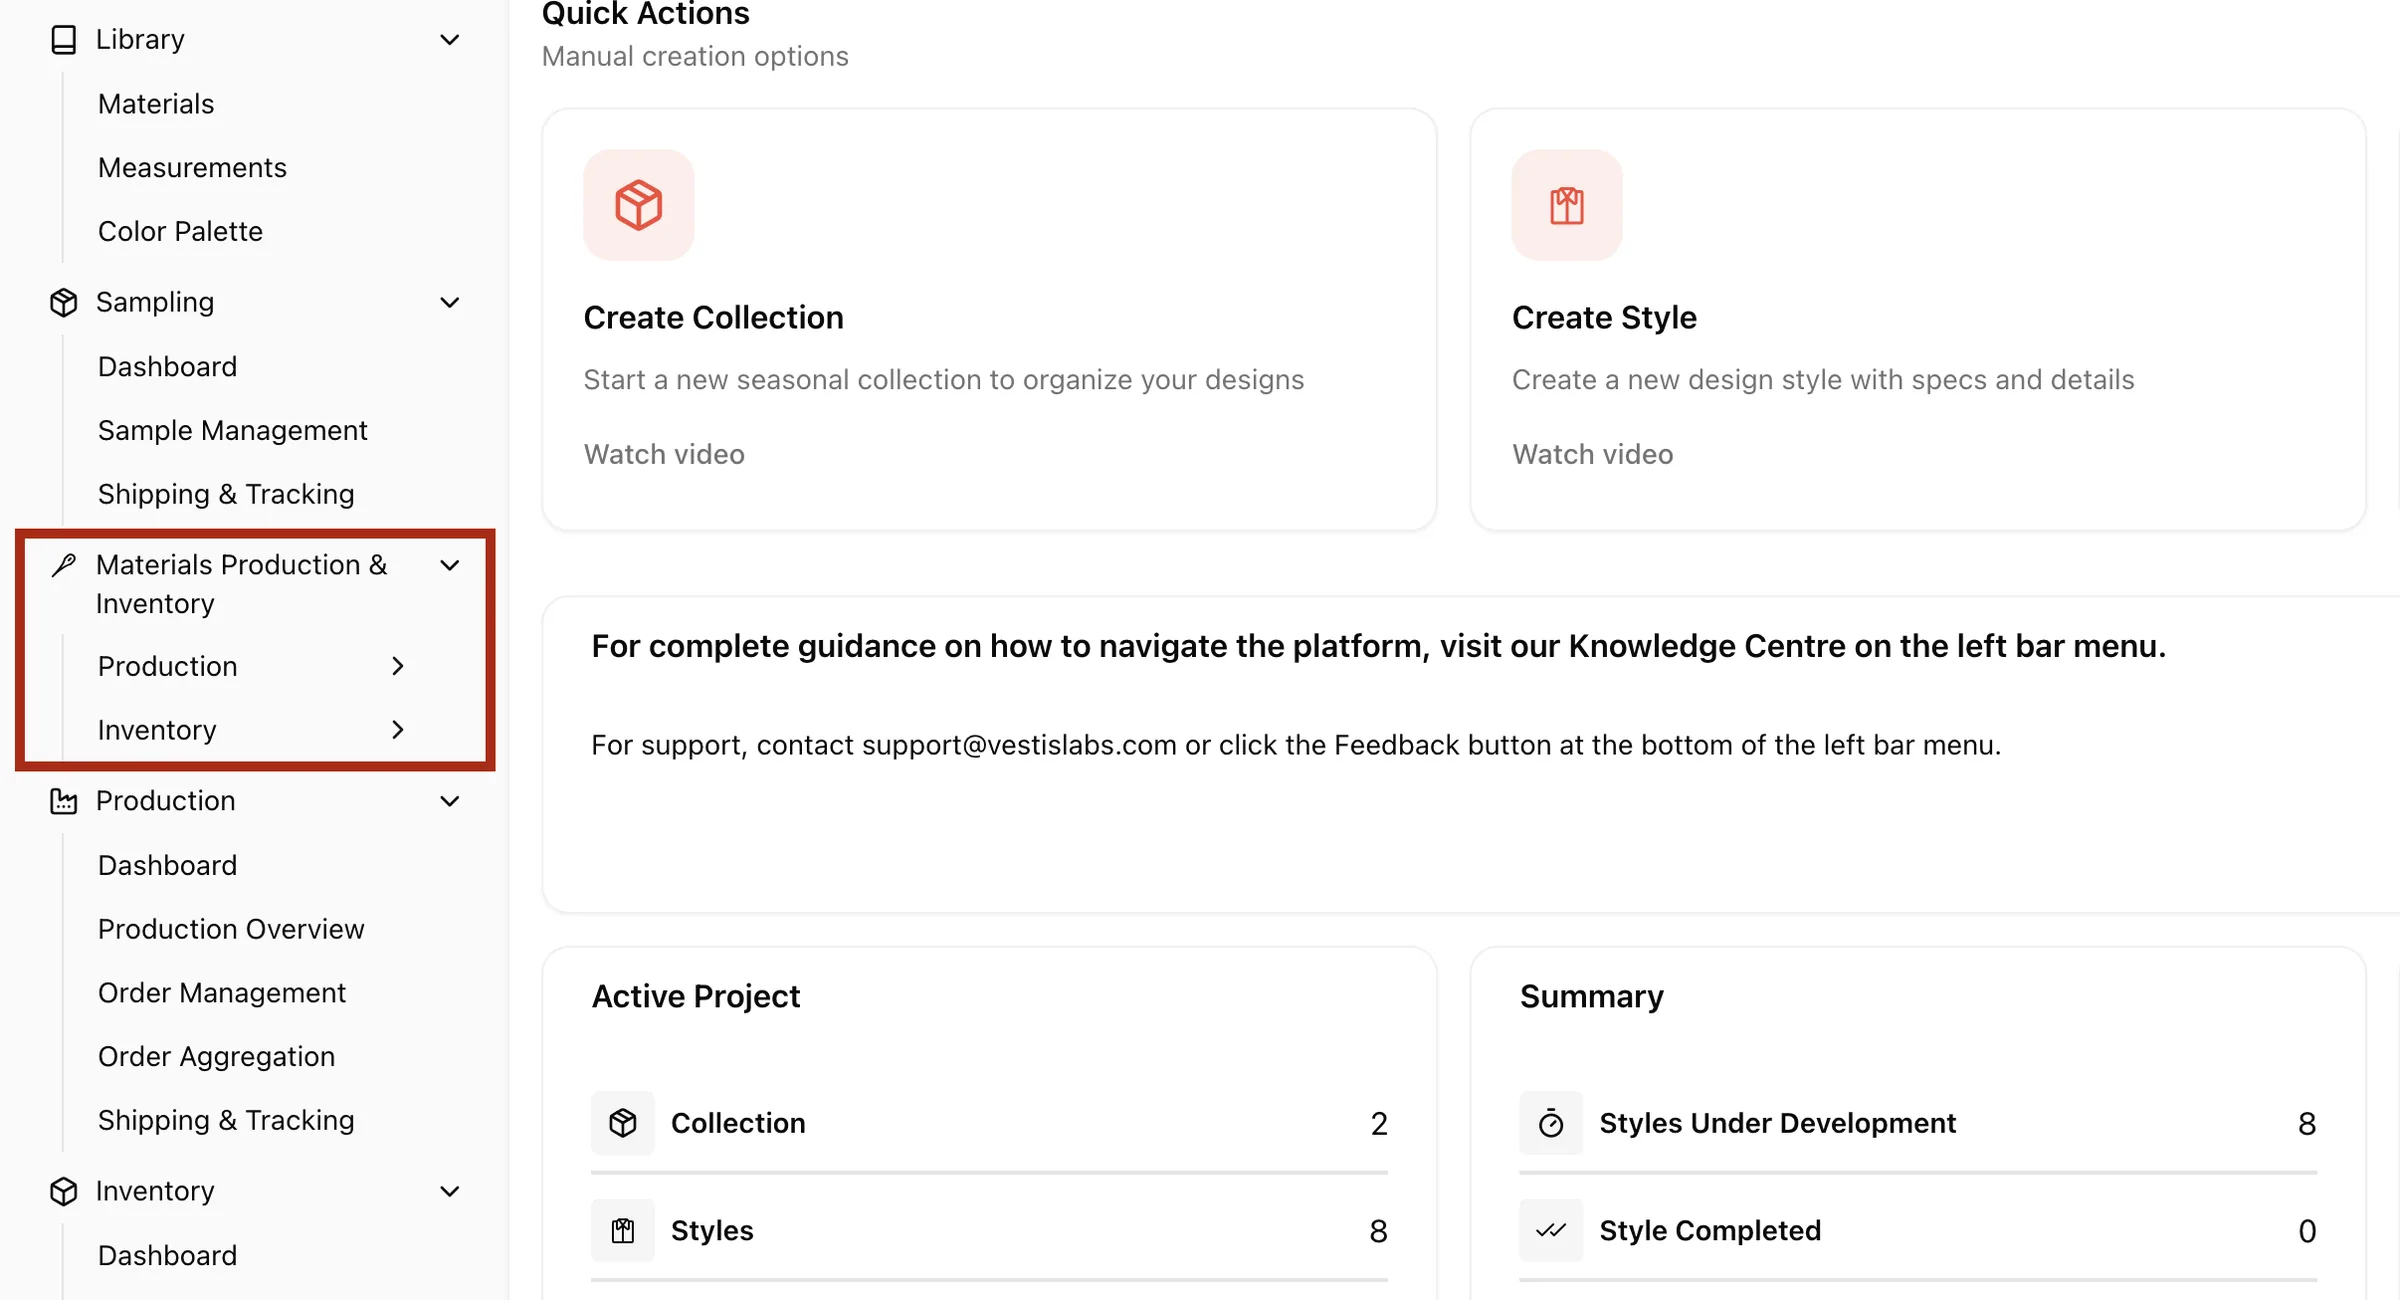
Task: Watch video for Create Collection
Action: 664,454
